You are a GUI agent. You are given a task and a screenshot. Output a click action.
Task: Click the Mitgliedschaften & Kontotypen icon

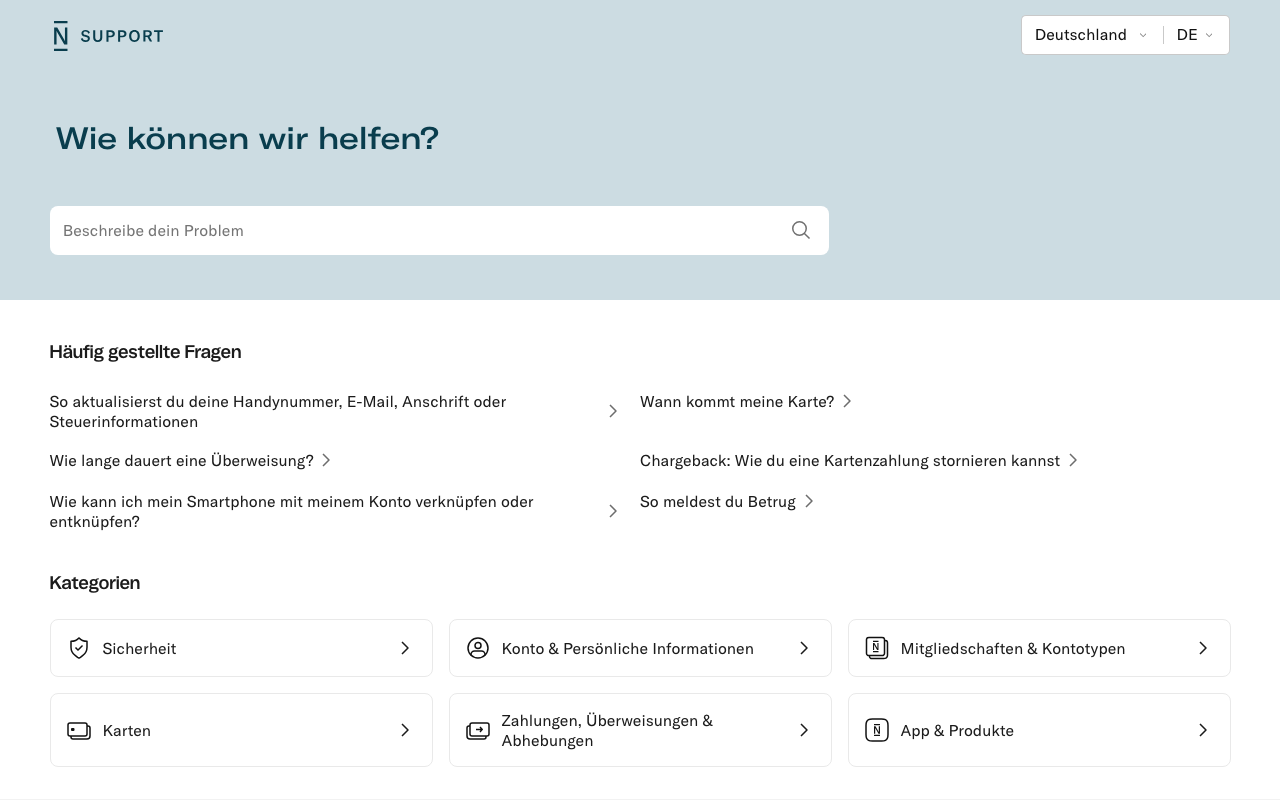[877, 648]
